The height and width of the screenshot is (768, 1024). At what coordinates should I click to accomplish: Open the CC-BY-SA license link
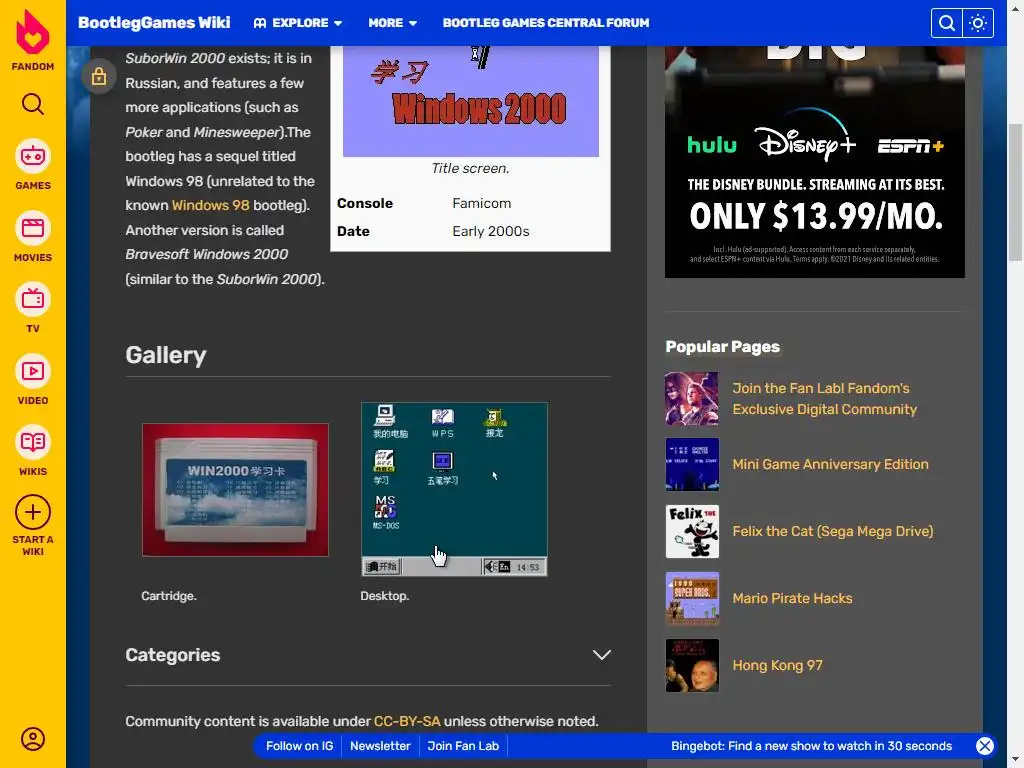407,721
